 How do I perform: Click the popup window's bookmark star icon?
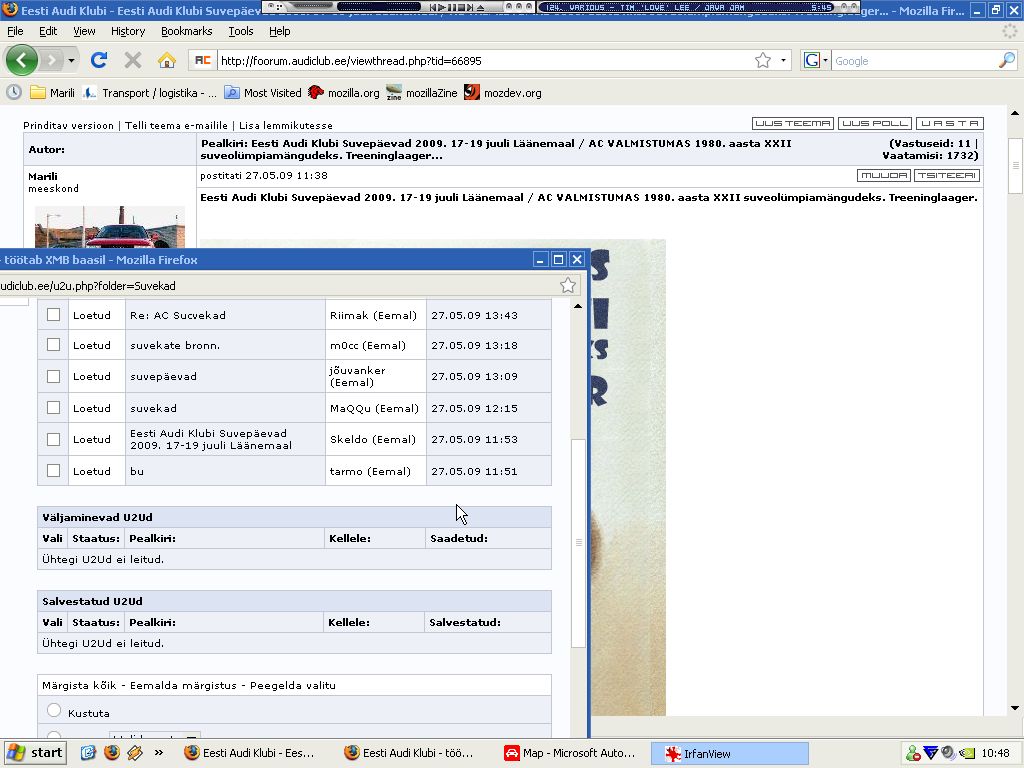[x=568, y=285]
